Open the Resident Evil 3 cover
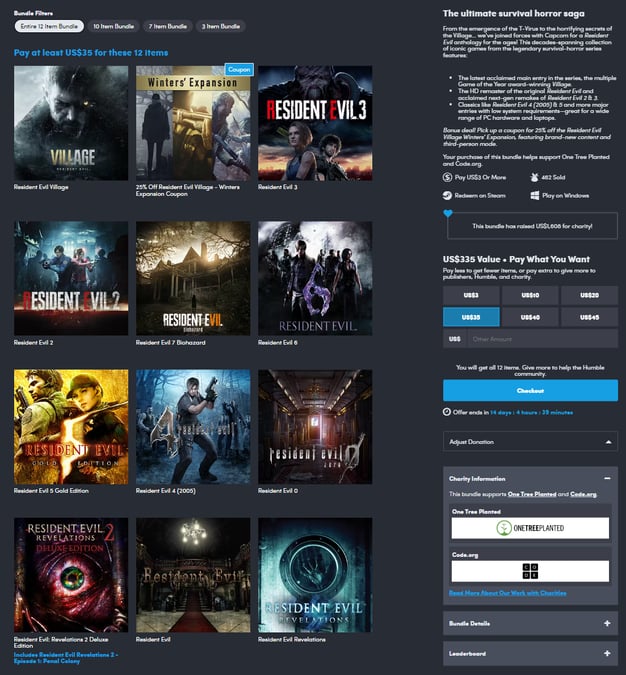The width and height of the screenshot is (626, 675). click(x=315, y=123)
